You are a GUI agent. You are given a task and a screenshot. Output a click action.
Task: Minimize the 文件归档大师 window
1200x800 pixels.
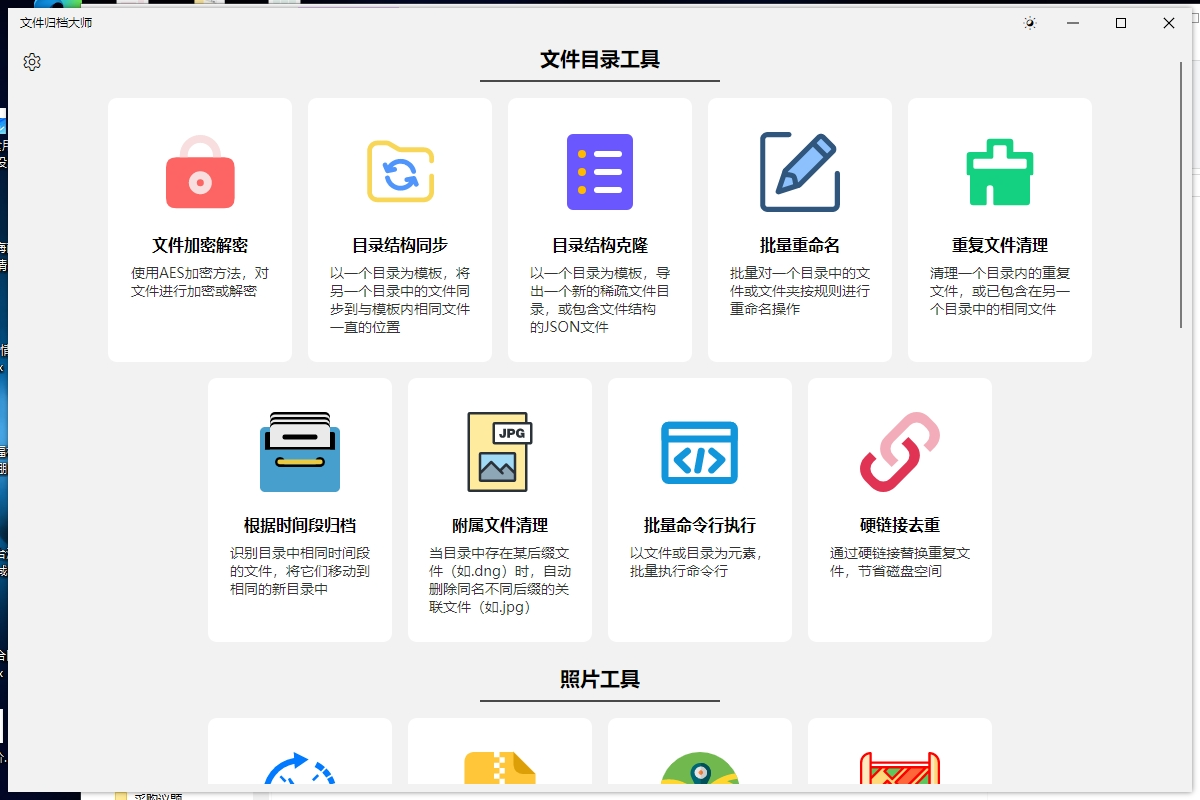[x=1074, y=23]
